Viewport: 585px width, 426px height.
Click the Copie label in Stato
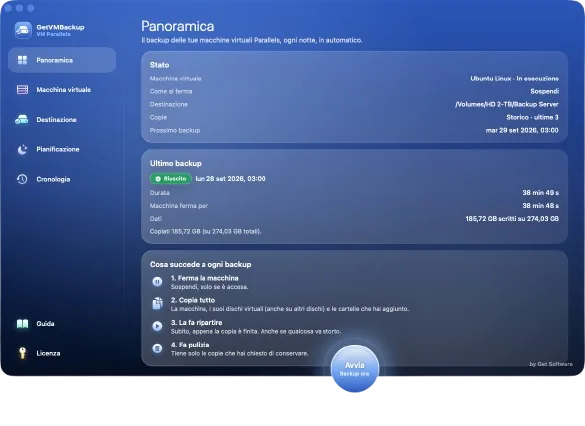[x=158, y=117]
